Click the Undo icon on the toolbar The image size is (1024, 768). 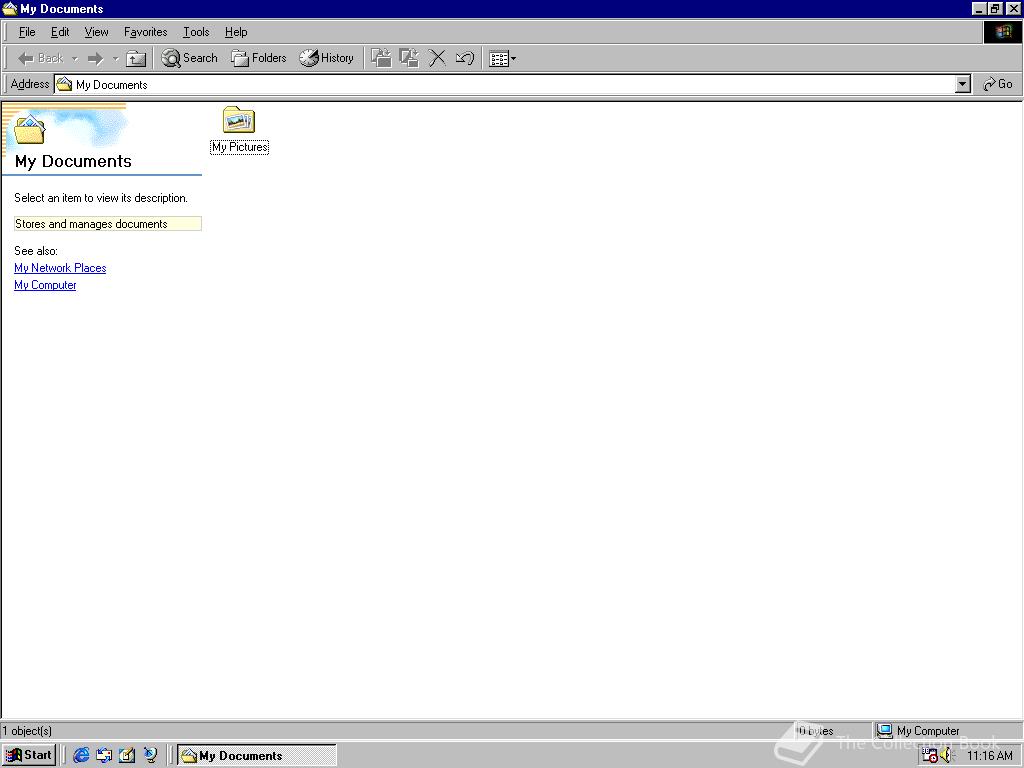(x=463, y=58)
